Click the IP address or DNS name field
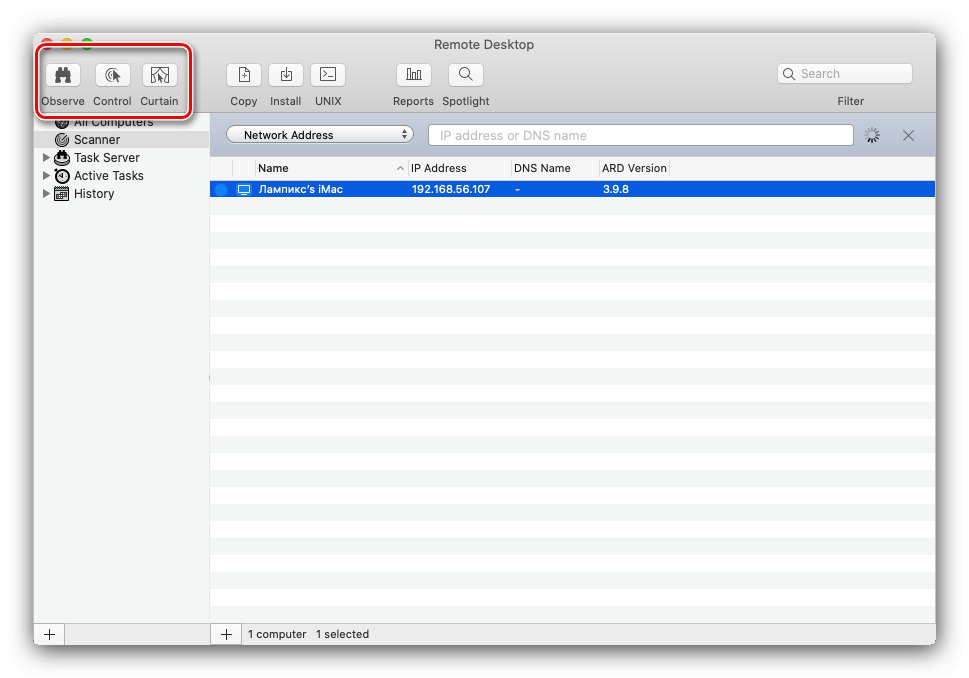The width and height of the screenshot is (969, 678). [641, 135]
